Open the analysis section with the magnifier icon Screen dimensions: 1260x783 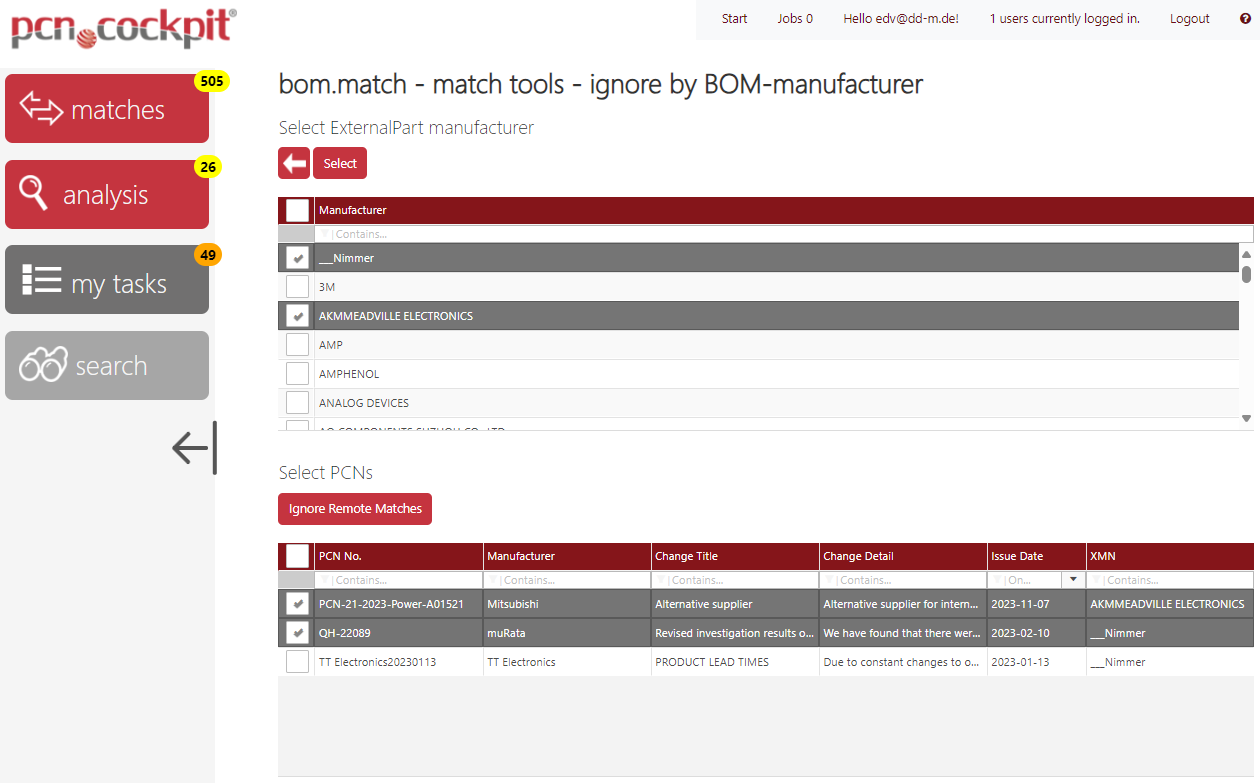pos(107,194)
